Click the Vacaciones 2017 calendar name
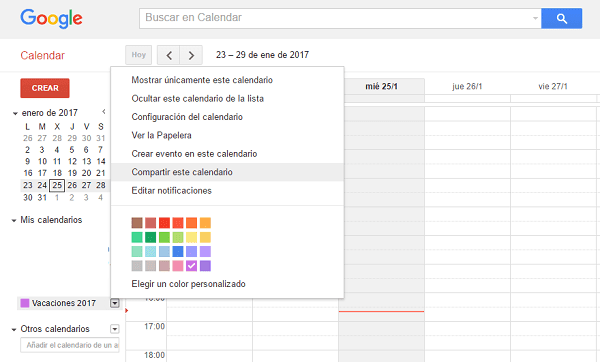This screenshot has width=600, height=362. pos(64,303)
